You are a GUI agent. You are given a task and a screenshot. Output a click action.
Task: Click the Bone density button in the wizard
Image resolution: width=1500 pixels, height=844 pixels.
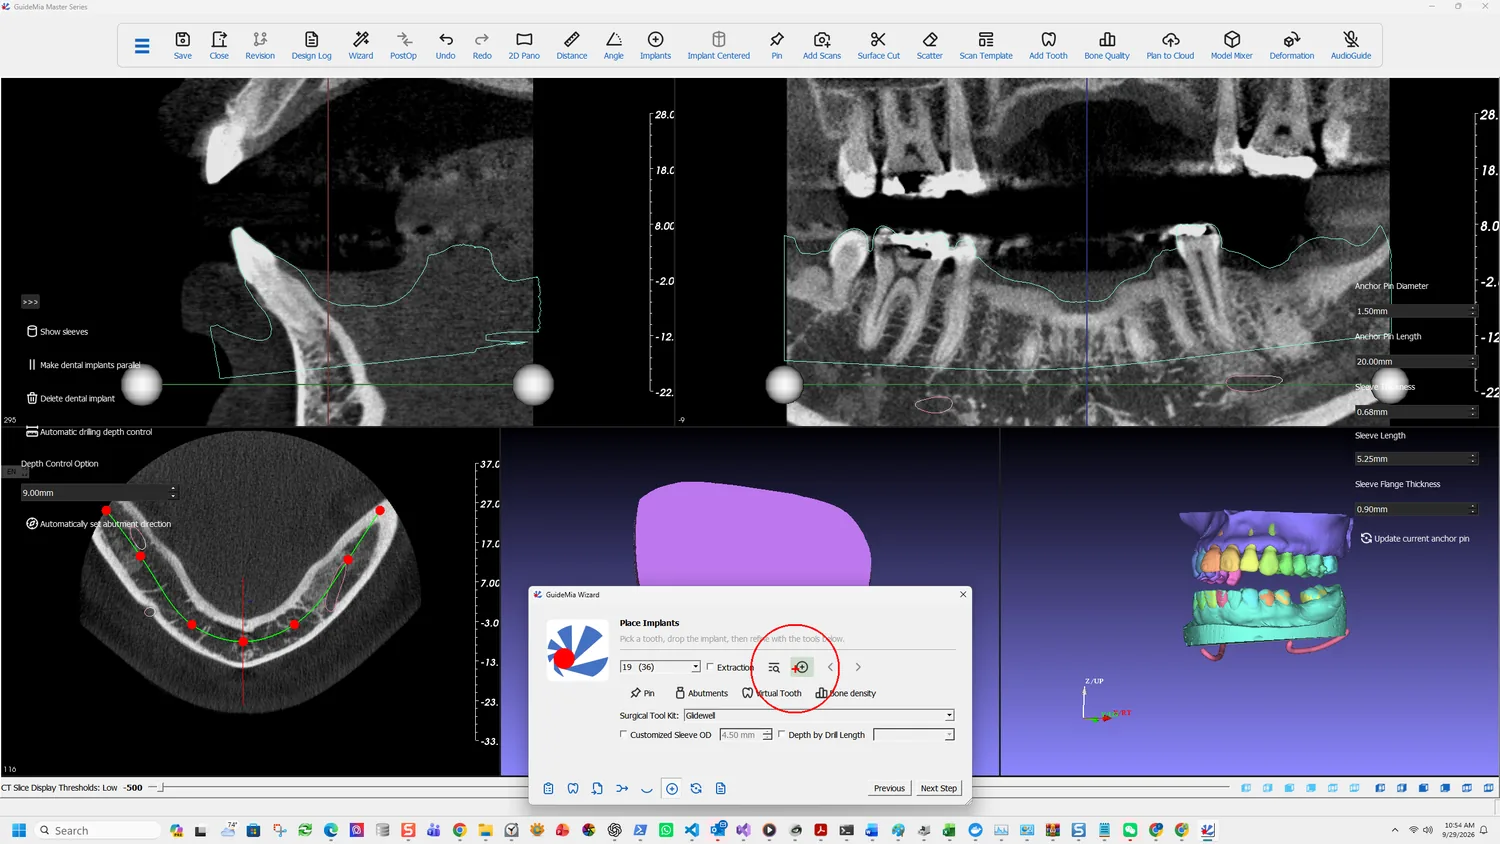pos(846,693)
